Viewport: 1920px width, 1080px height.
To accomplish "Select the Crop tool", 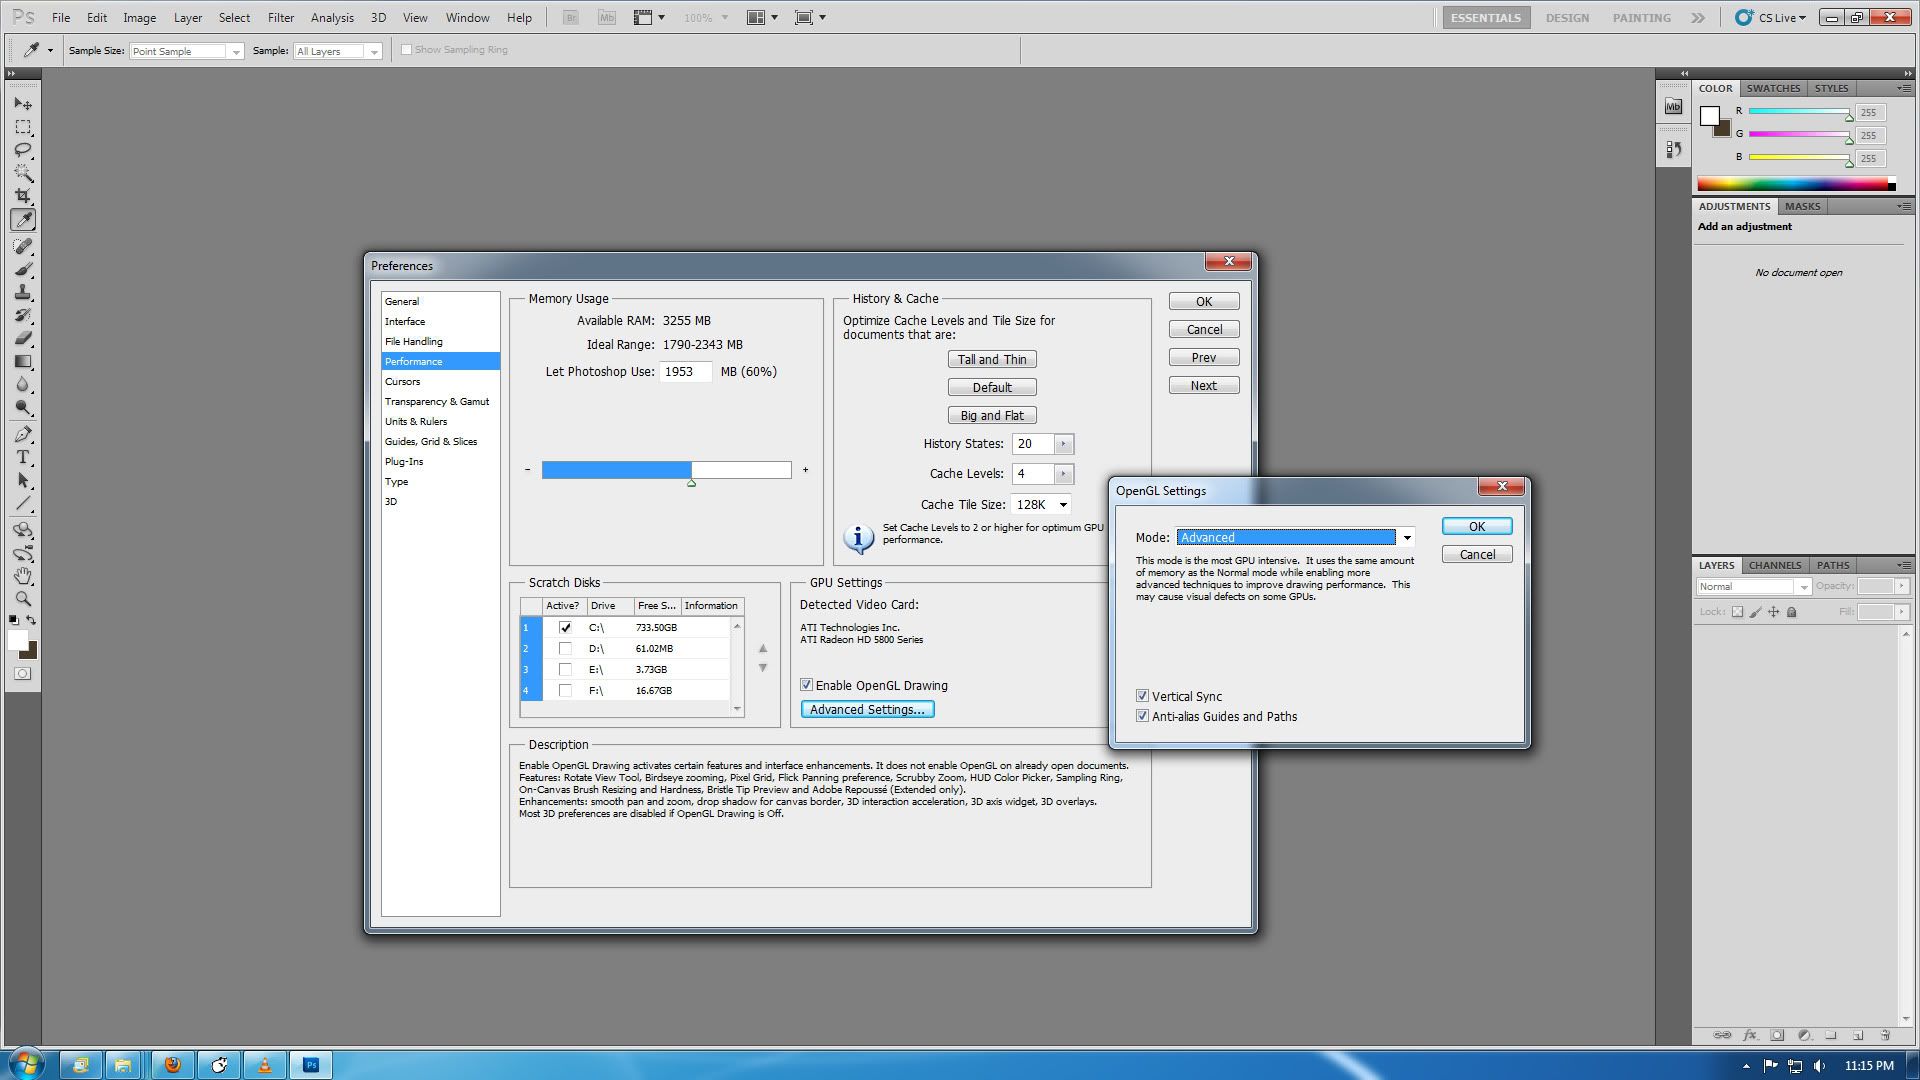I will coord(23,196).
